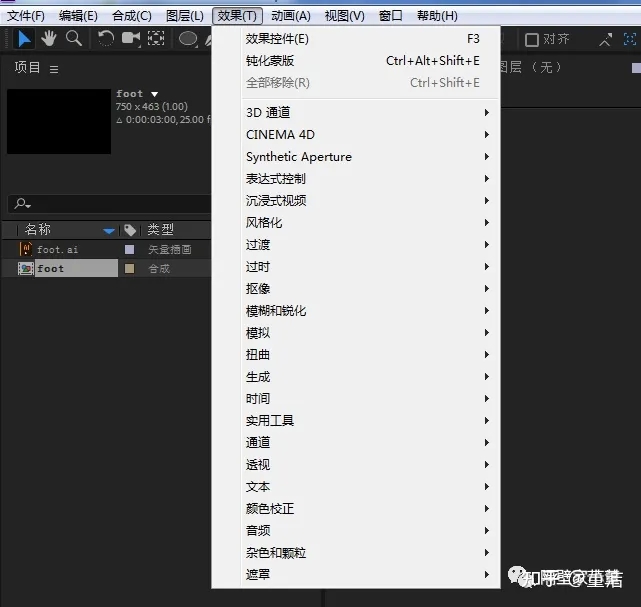Select the Hand tool
Image resolution: width=641 pixels, height=607 pixels.
tap(49, 39)
